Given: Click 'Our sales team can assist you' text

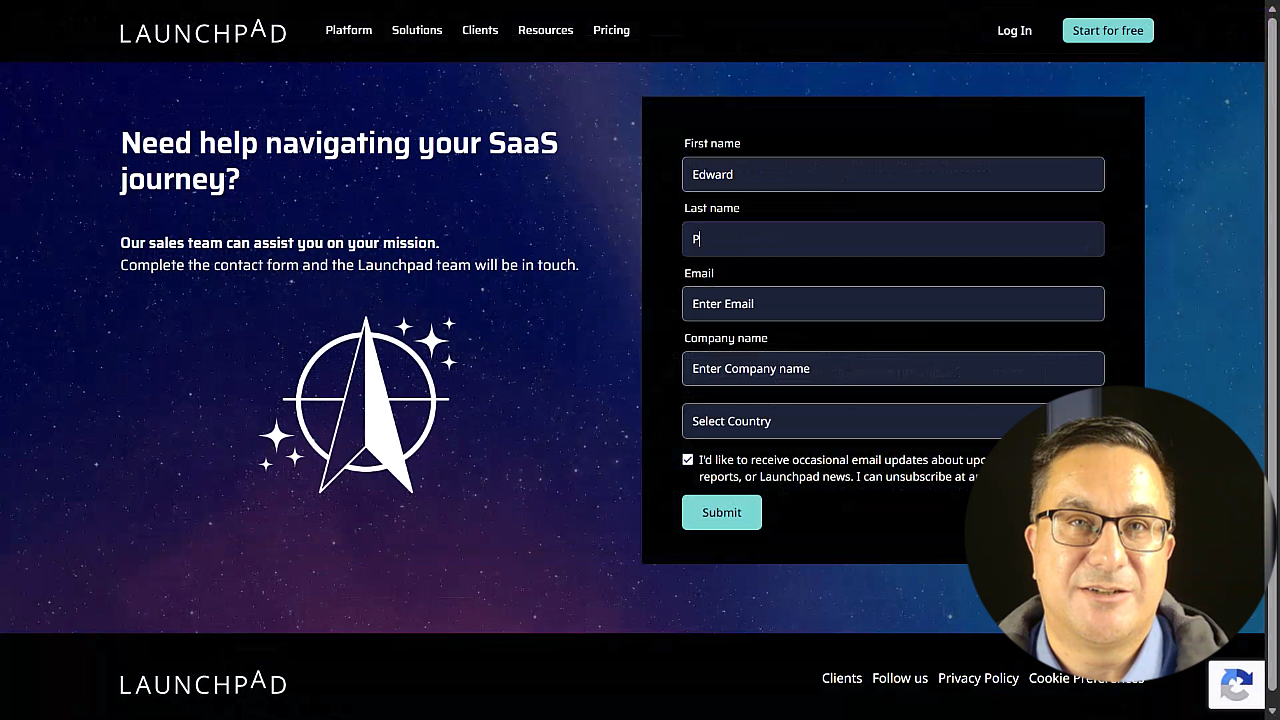Looking at the screenshot, I should click(279, 243).
